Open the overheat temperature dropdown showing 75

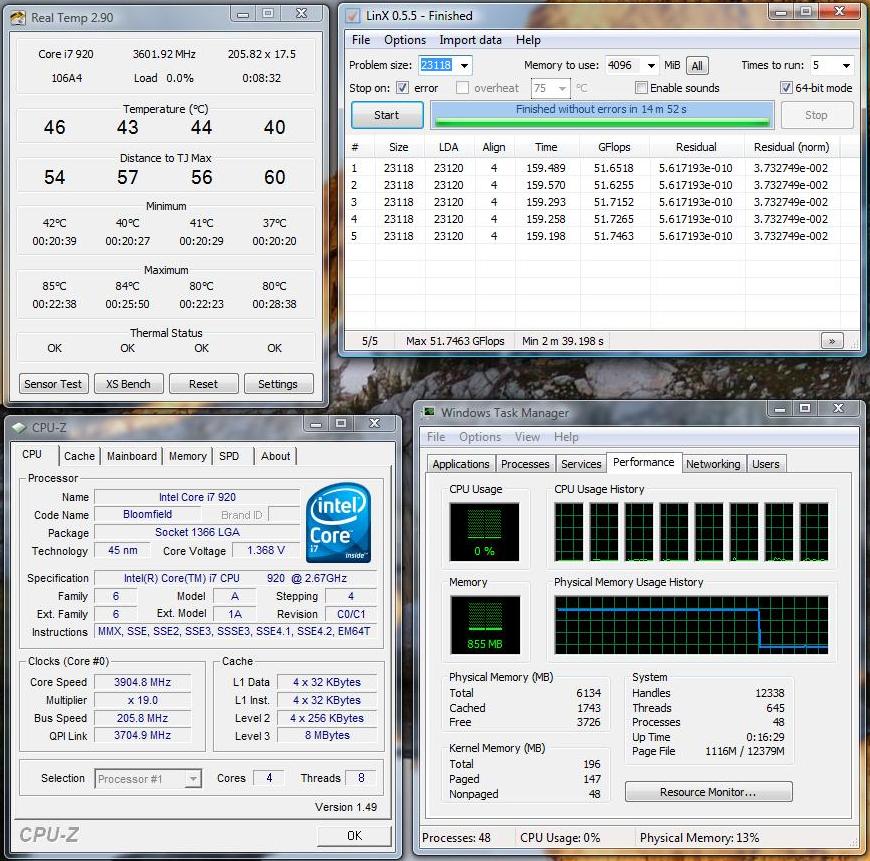tap(563, 88)
